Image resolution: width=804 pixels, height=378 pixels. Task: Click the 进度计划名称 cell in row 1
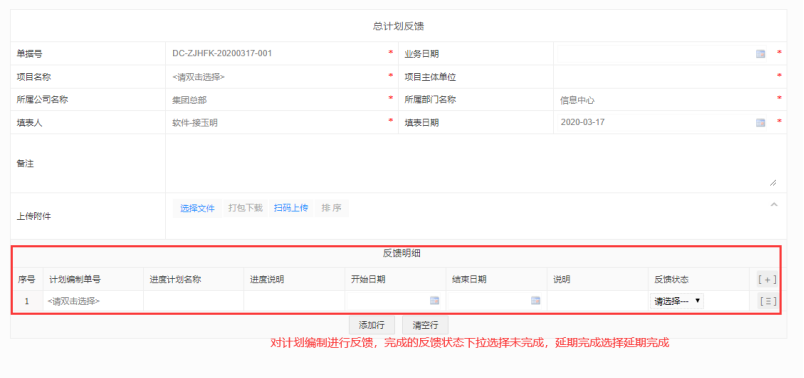click(193, 301)
